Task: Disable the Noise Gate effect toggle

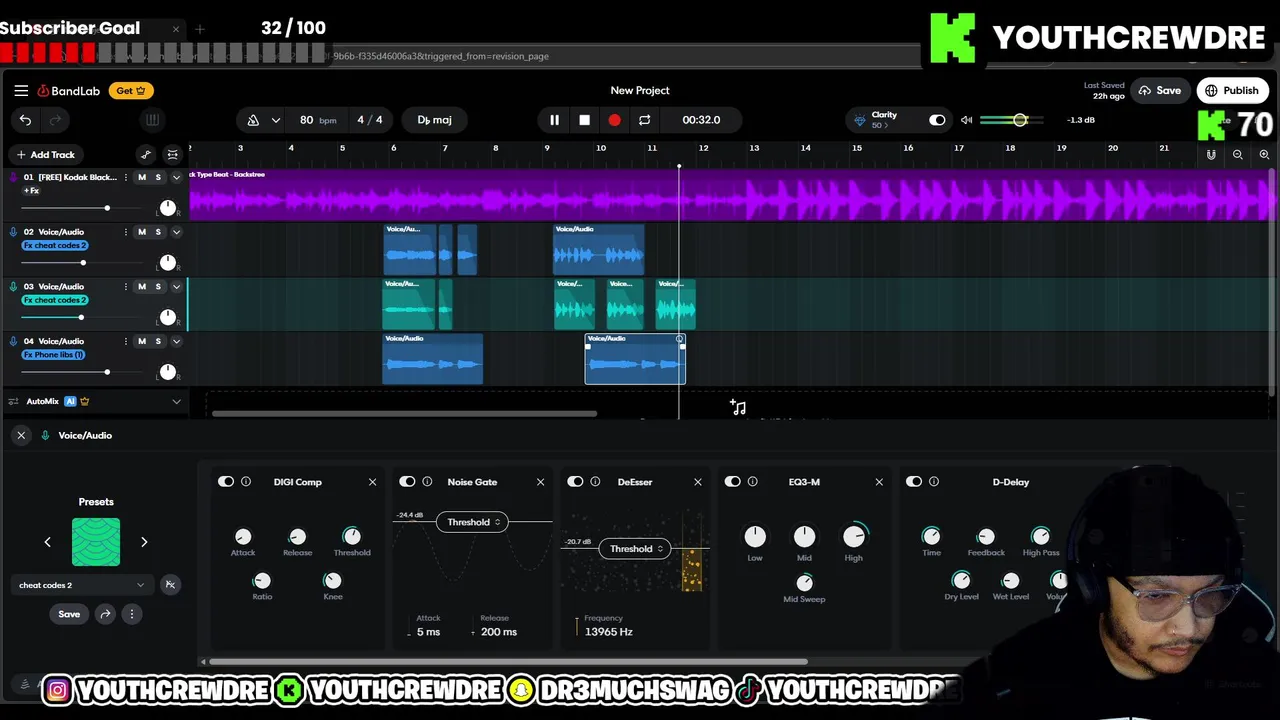Action: [x=407, y=482]
